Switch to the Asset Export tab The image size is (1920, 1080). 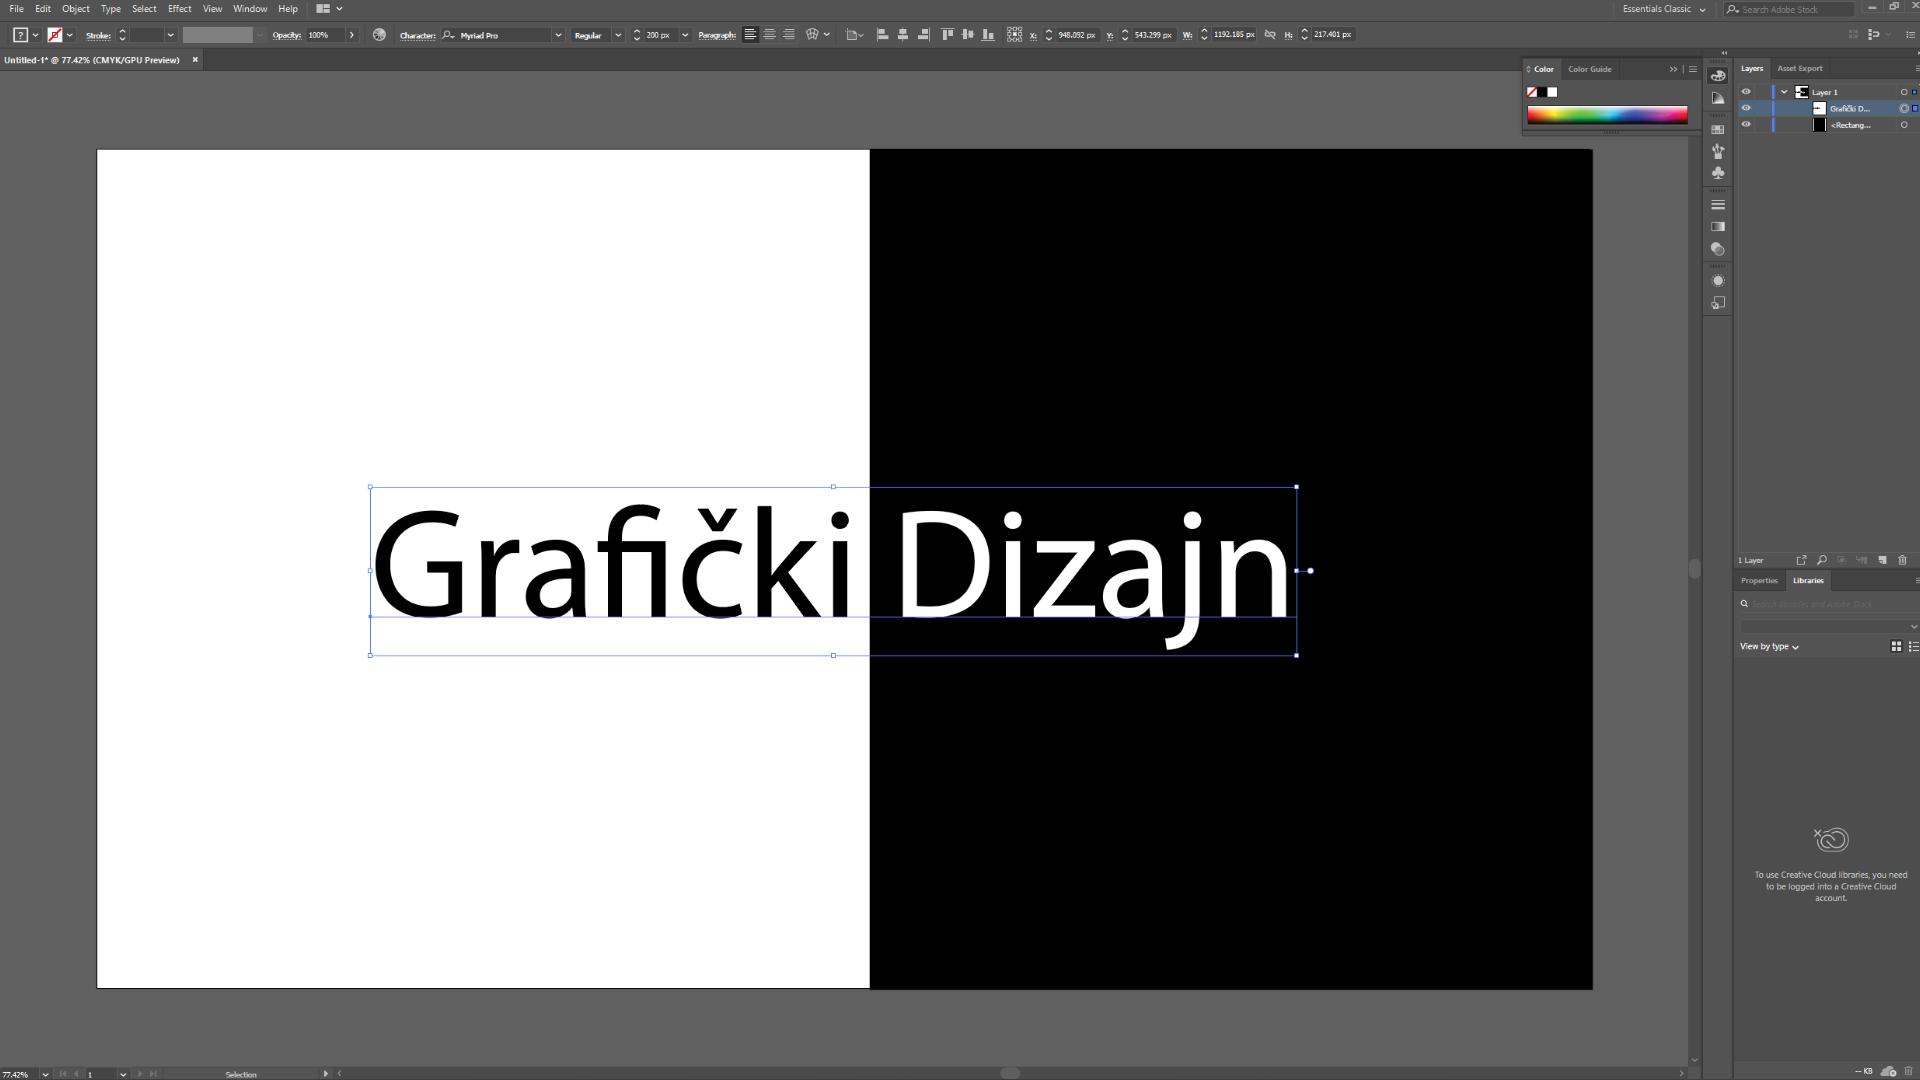(1799, 68)
